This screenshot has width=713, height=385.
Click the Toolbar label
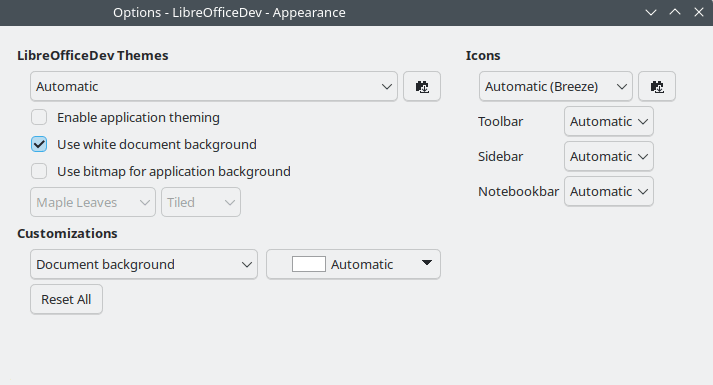[x=500, y=121]
